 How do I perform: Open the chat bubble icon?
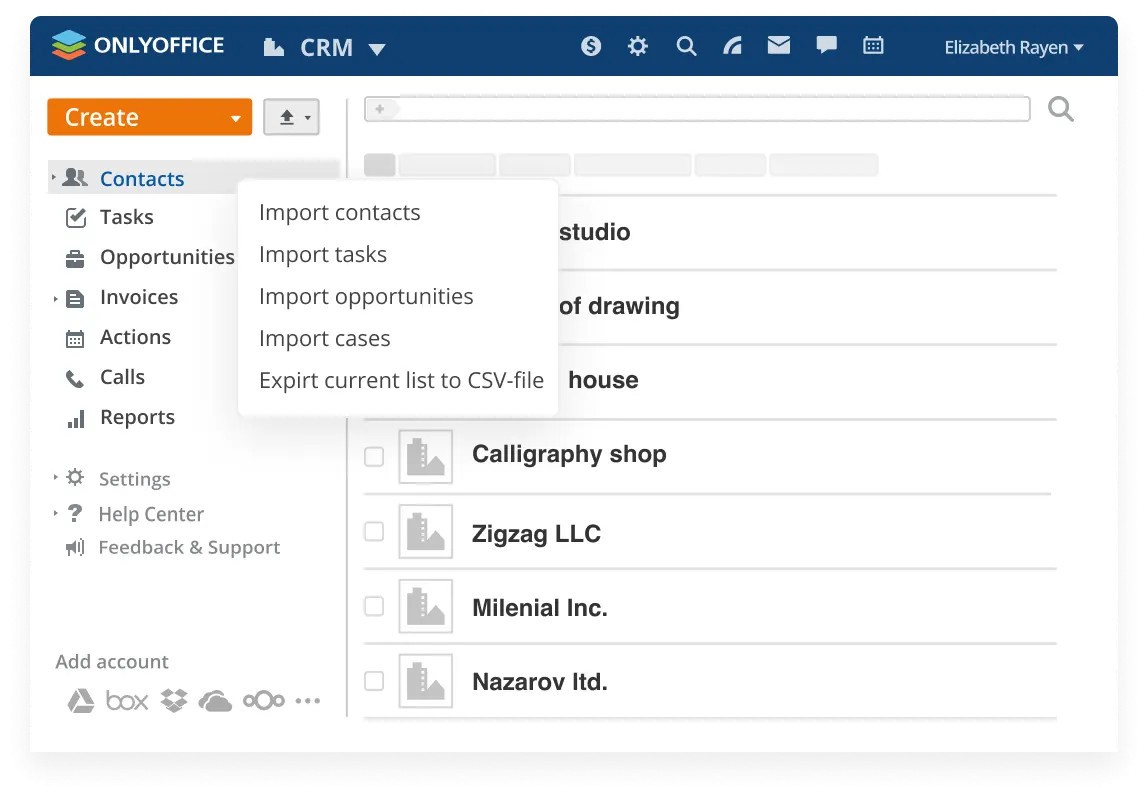pyautogui.click(x=826, y=46)
